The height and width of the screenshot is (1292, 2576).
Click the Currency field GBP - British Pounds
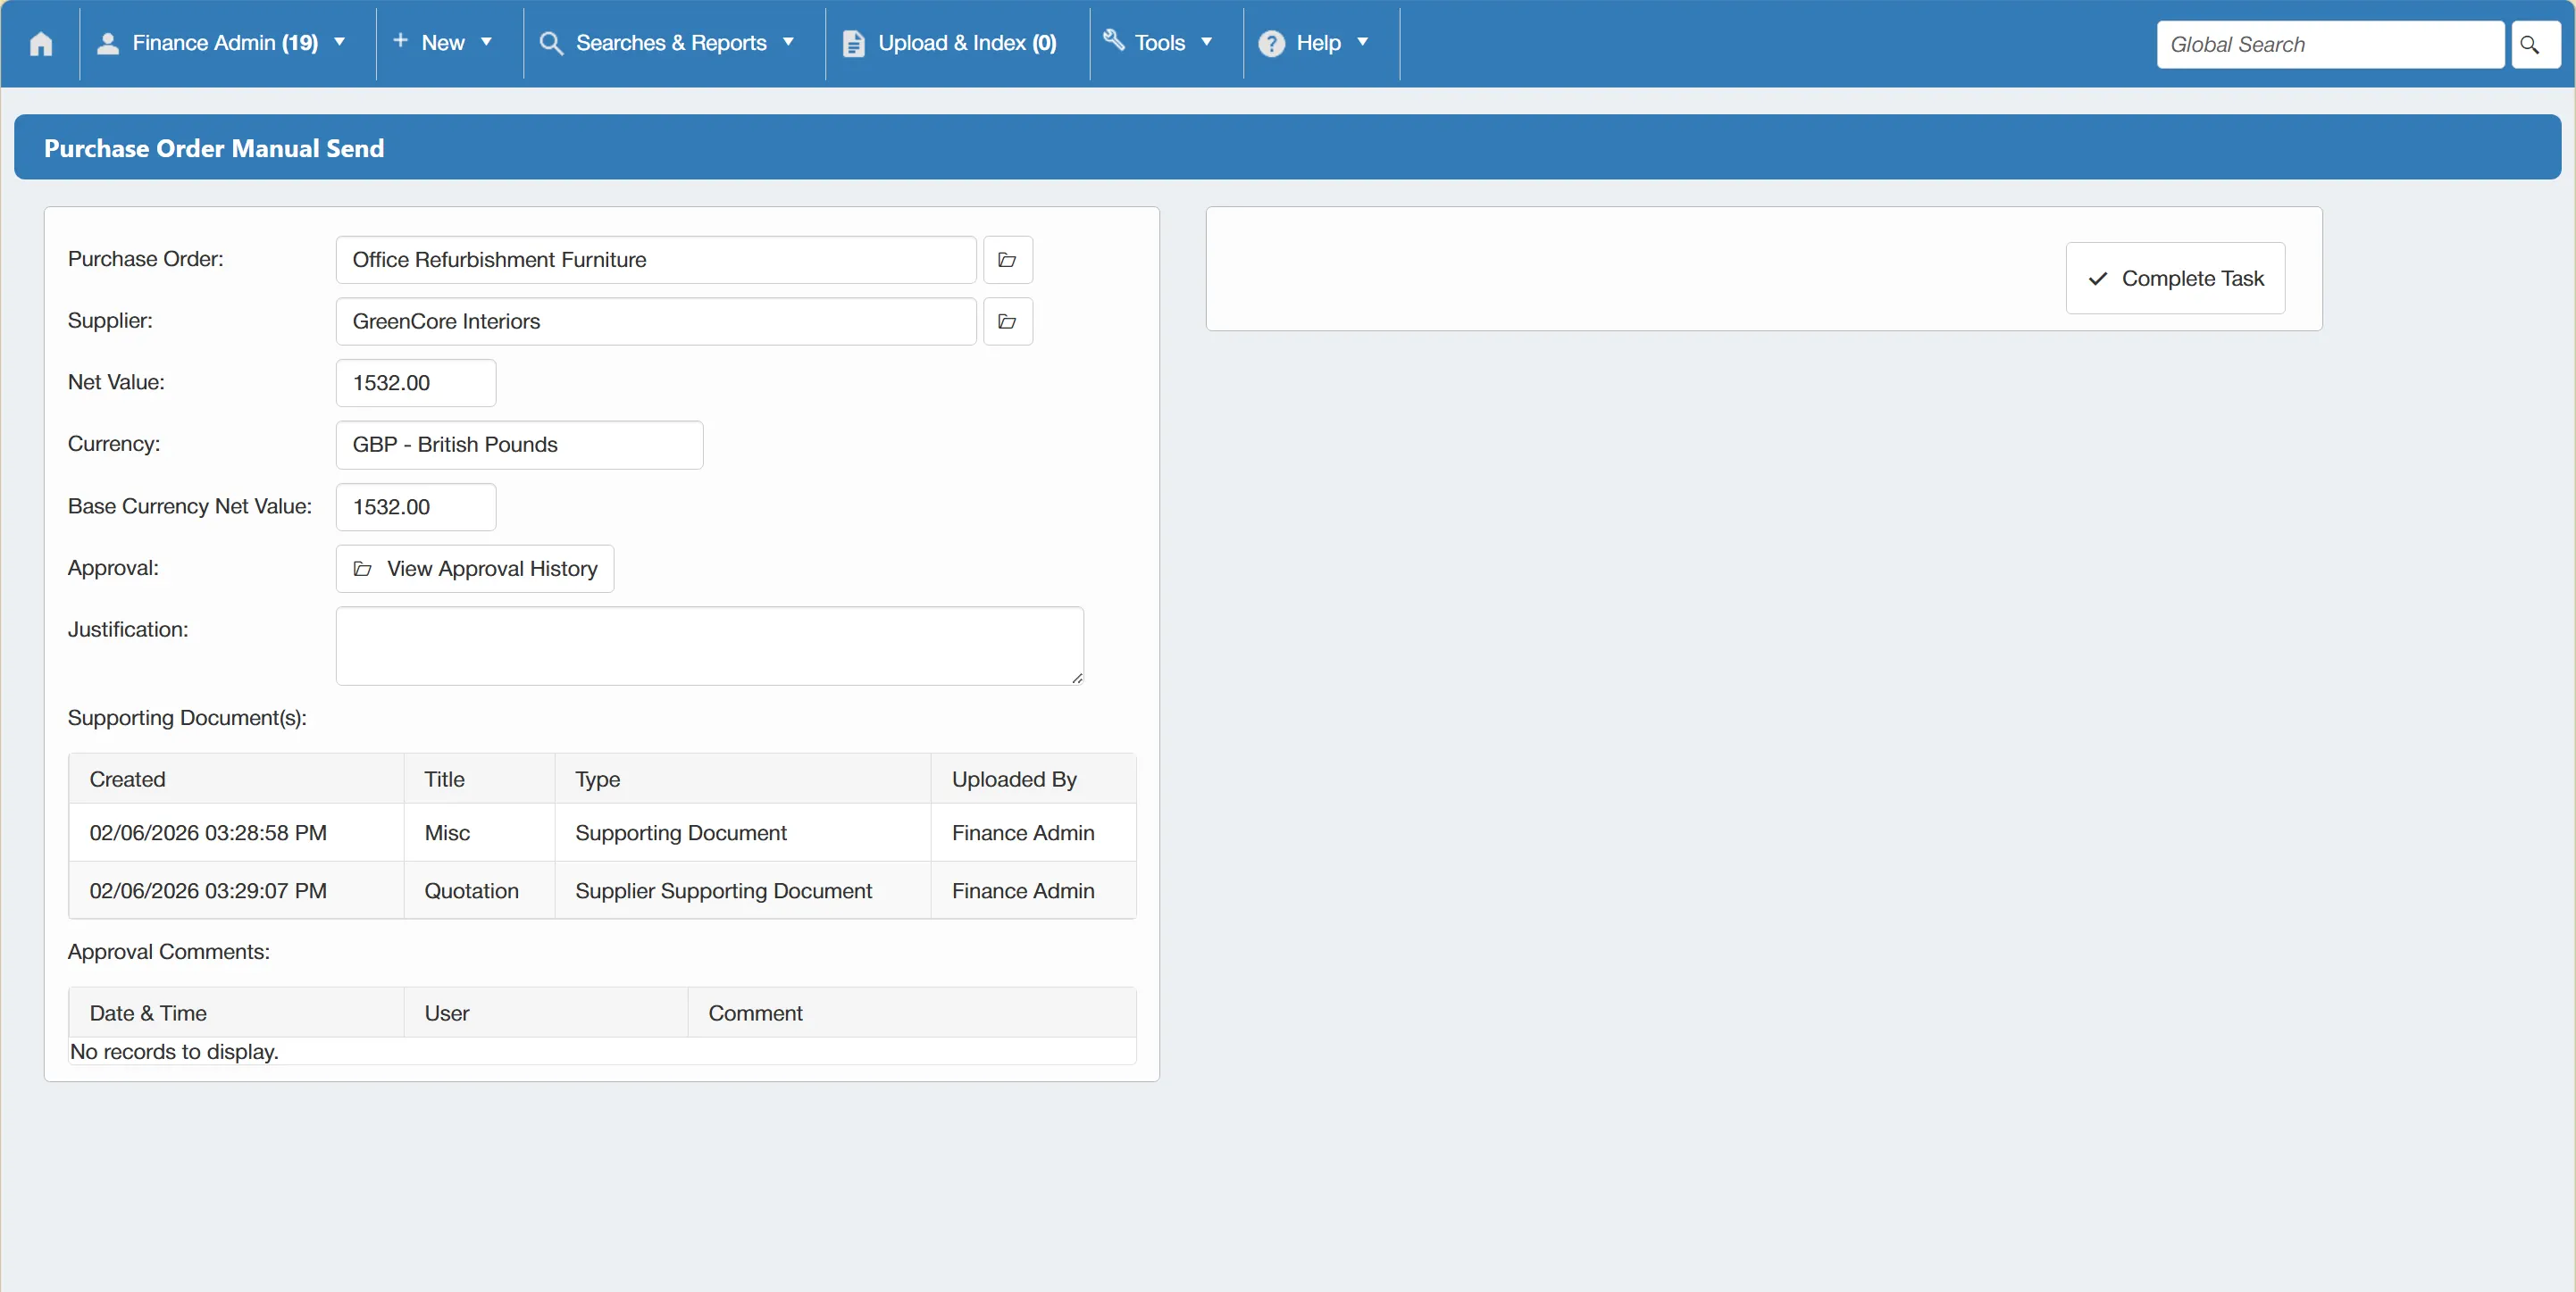(520, 445)
